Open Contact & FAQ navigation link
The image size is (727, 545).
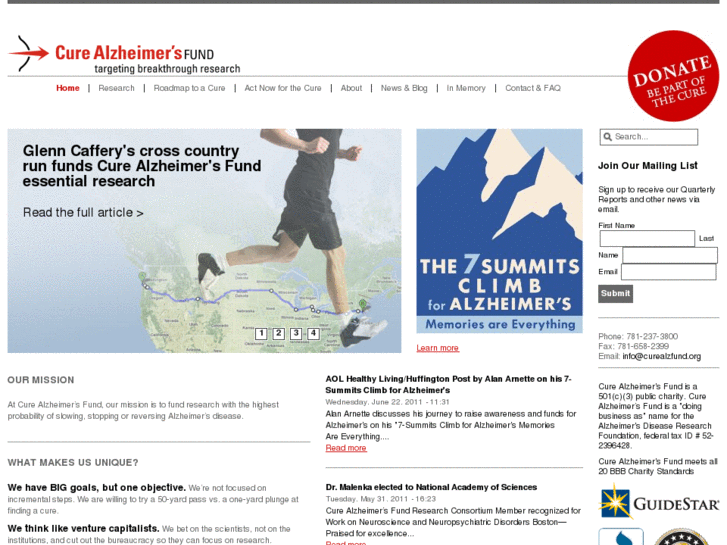(x=533, y=88)
